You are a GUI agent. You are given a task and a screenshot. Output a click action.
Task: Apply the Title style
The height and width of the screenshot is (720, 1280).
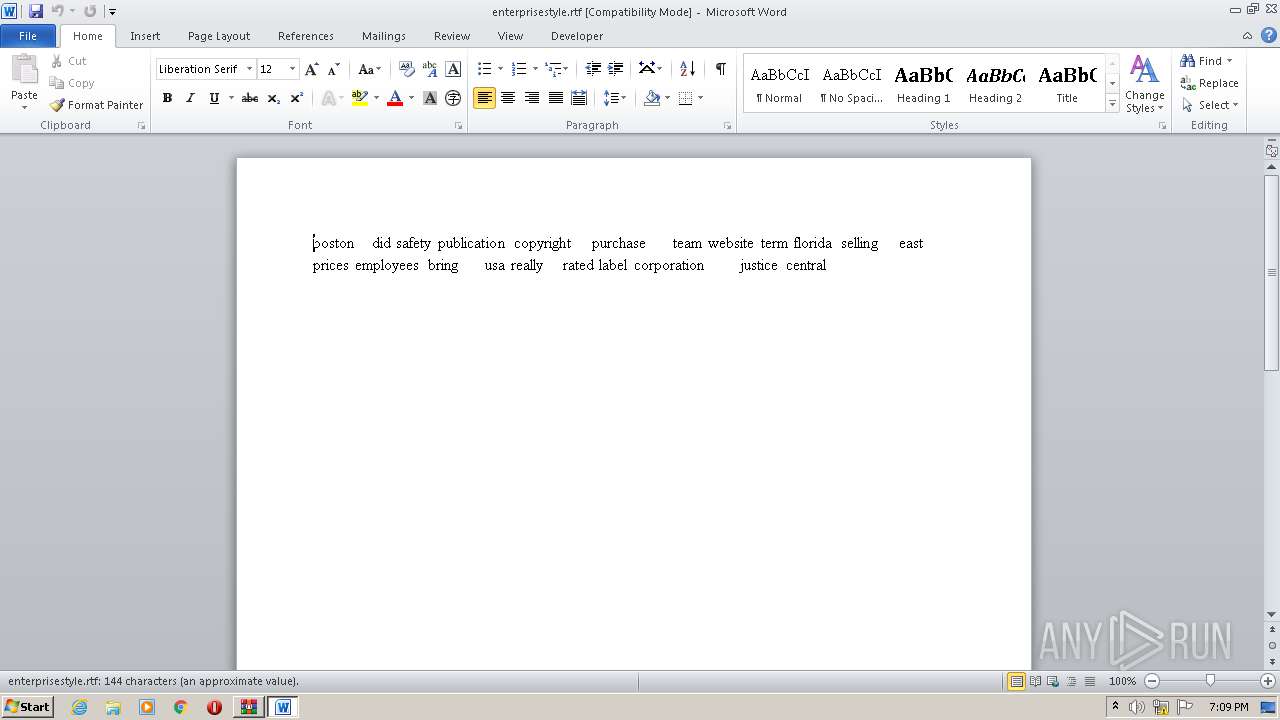1067,84
